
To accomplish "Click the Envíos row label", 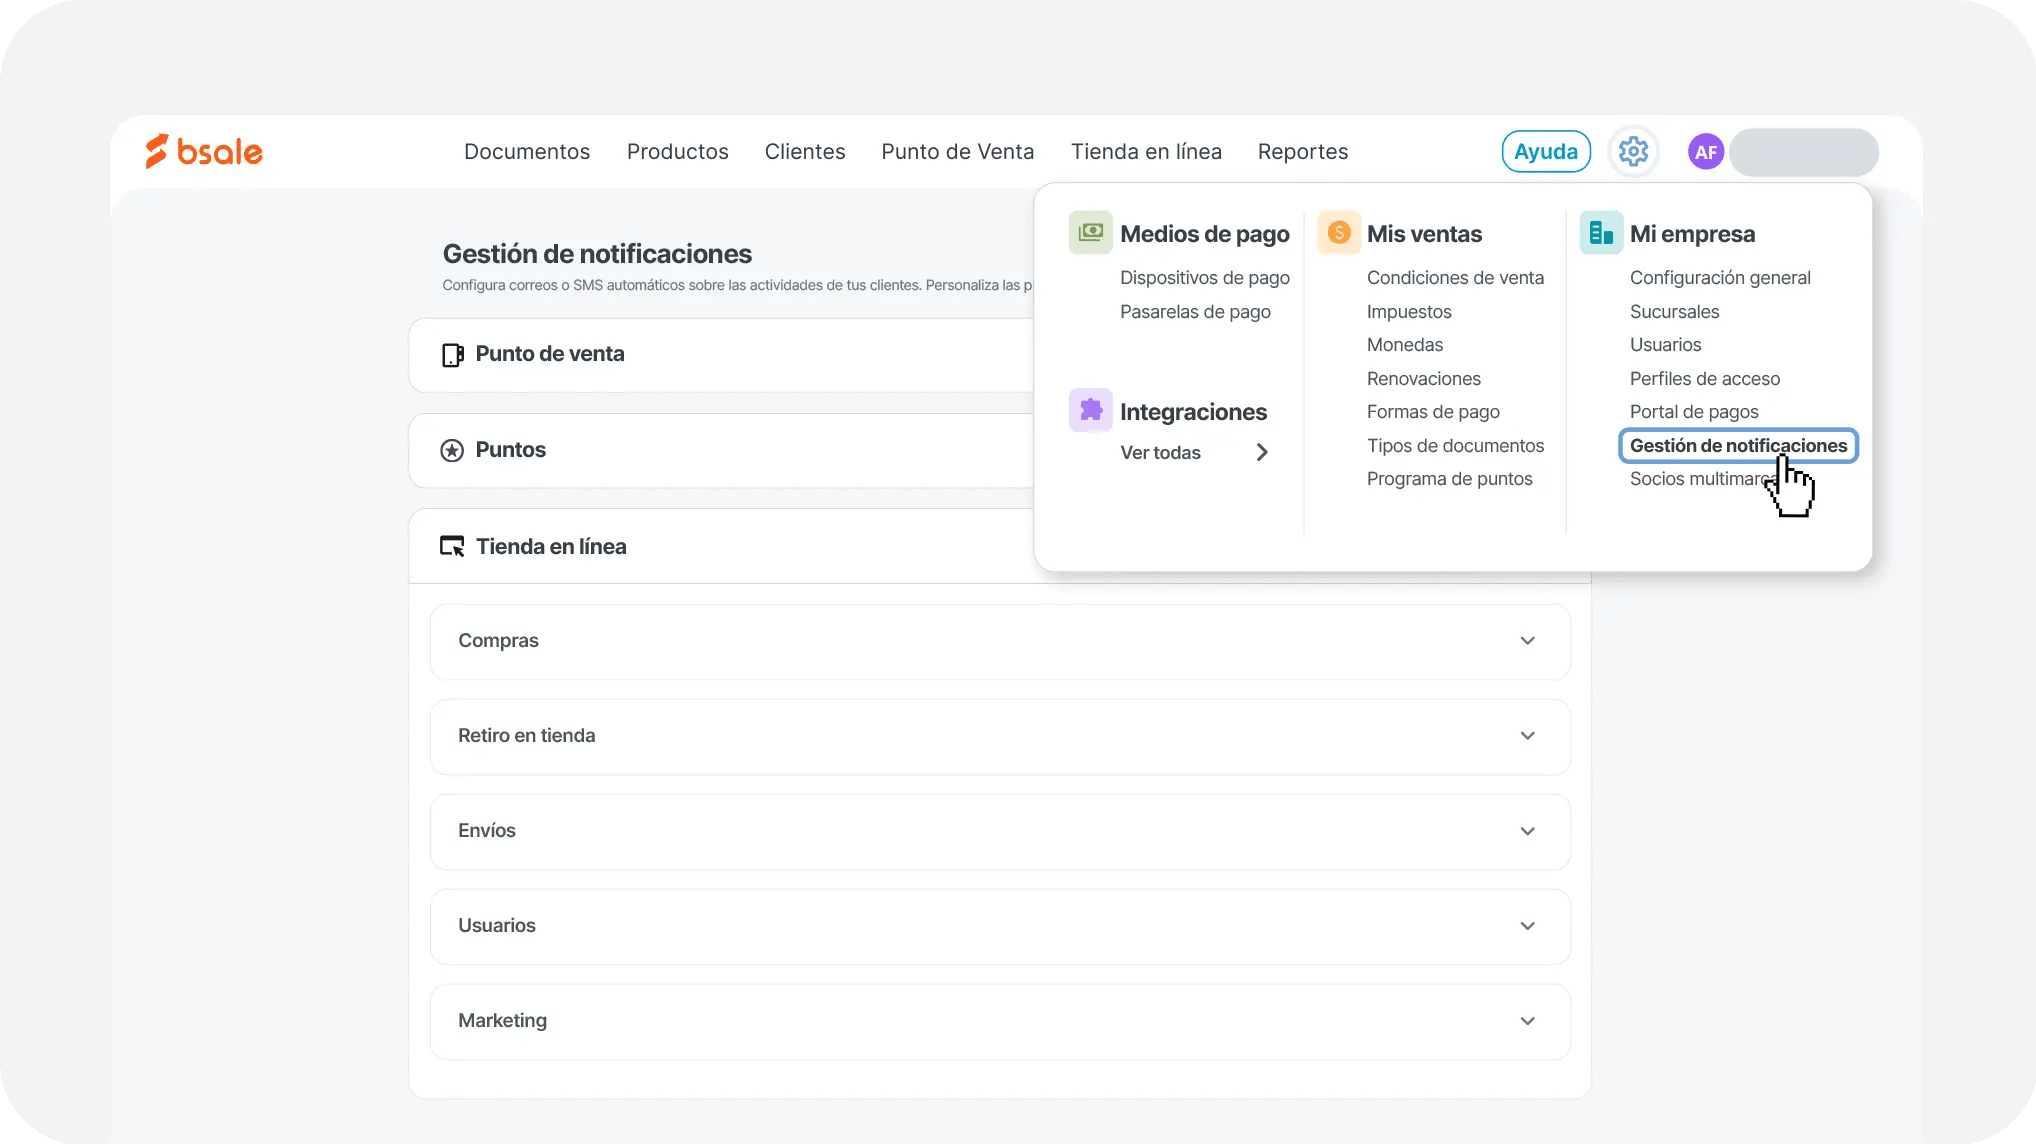I will pyautogui.click(x=487, y=831).
